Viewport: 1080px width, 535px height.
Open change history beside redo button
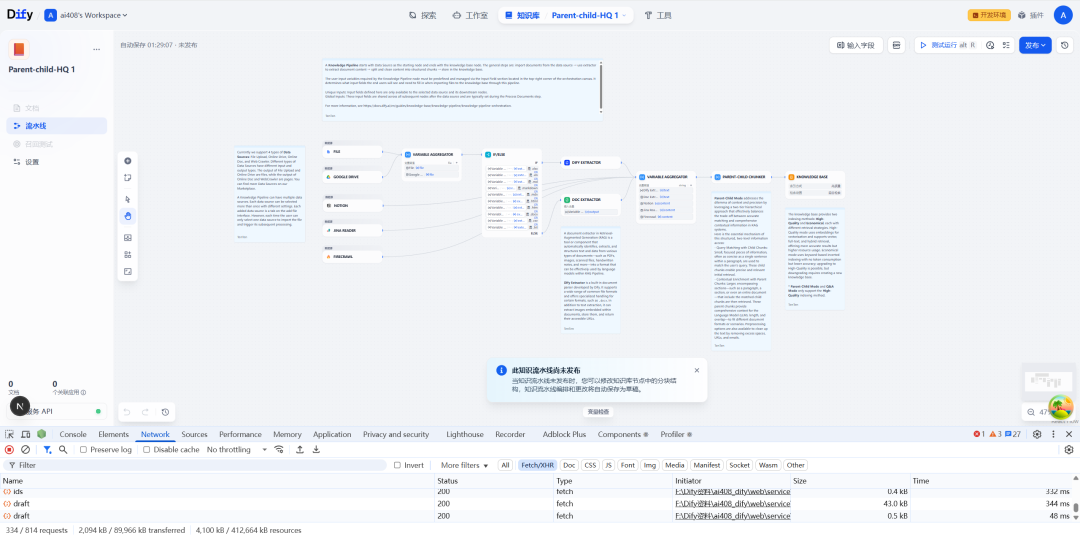[x=165, y=412]
